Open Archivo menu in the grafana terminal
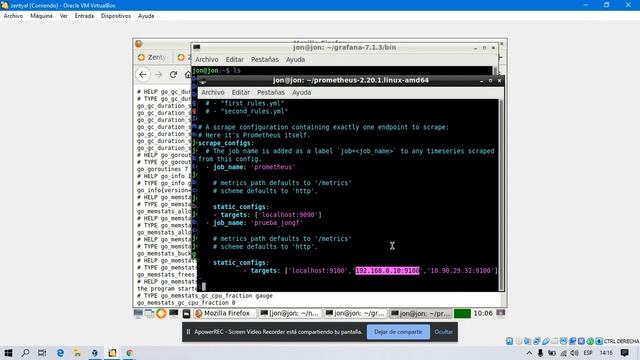The image size is (640, 360). (207, 60)
